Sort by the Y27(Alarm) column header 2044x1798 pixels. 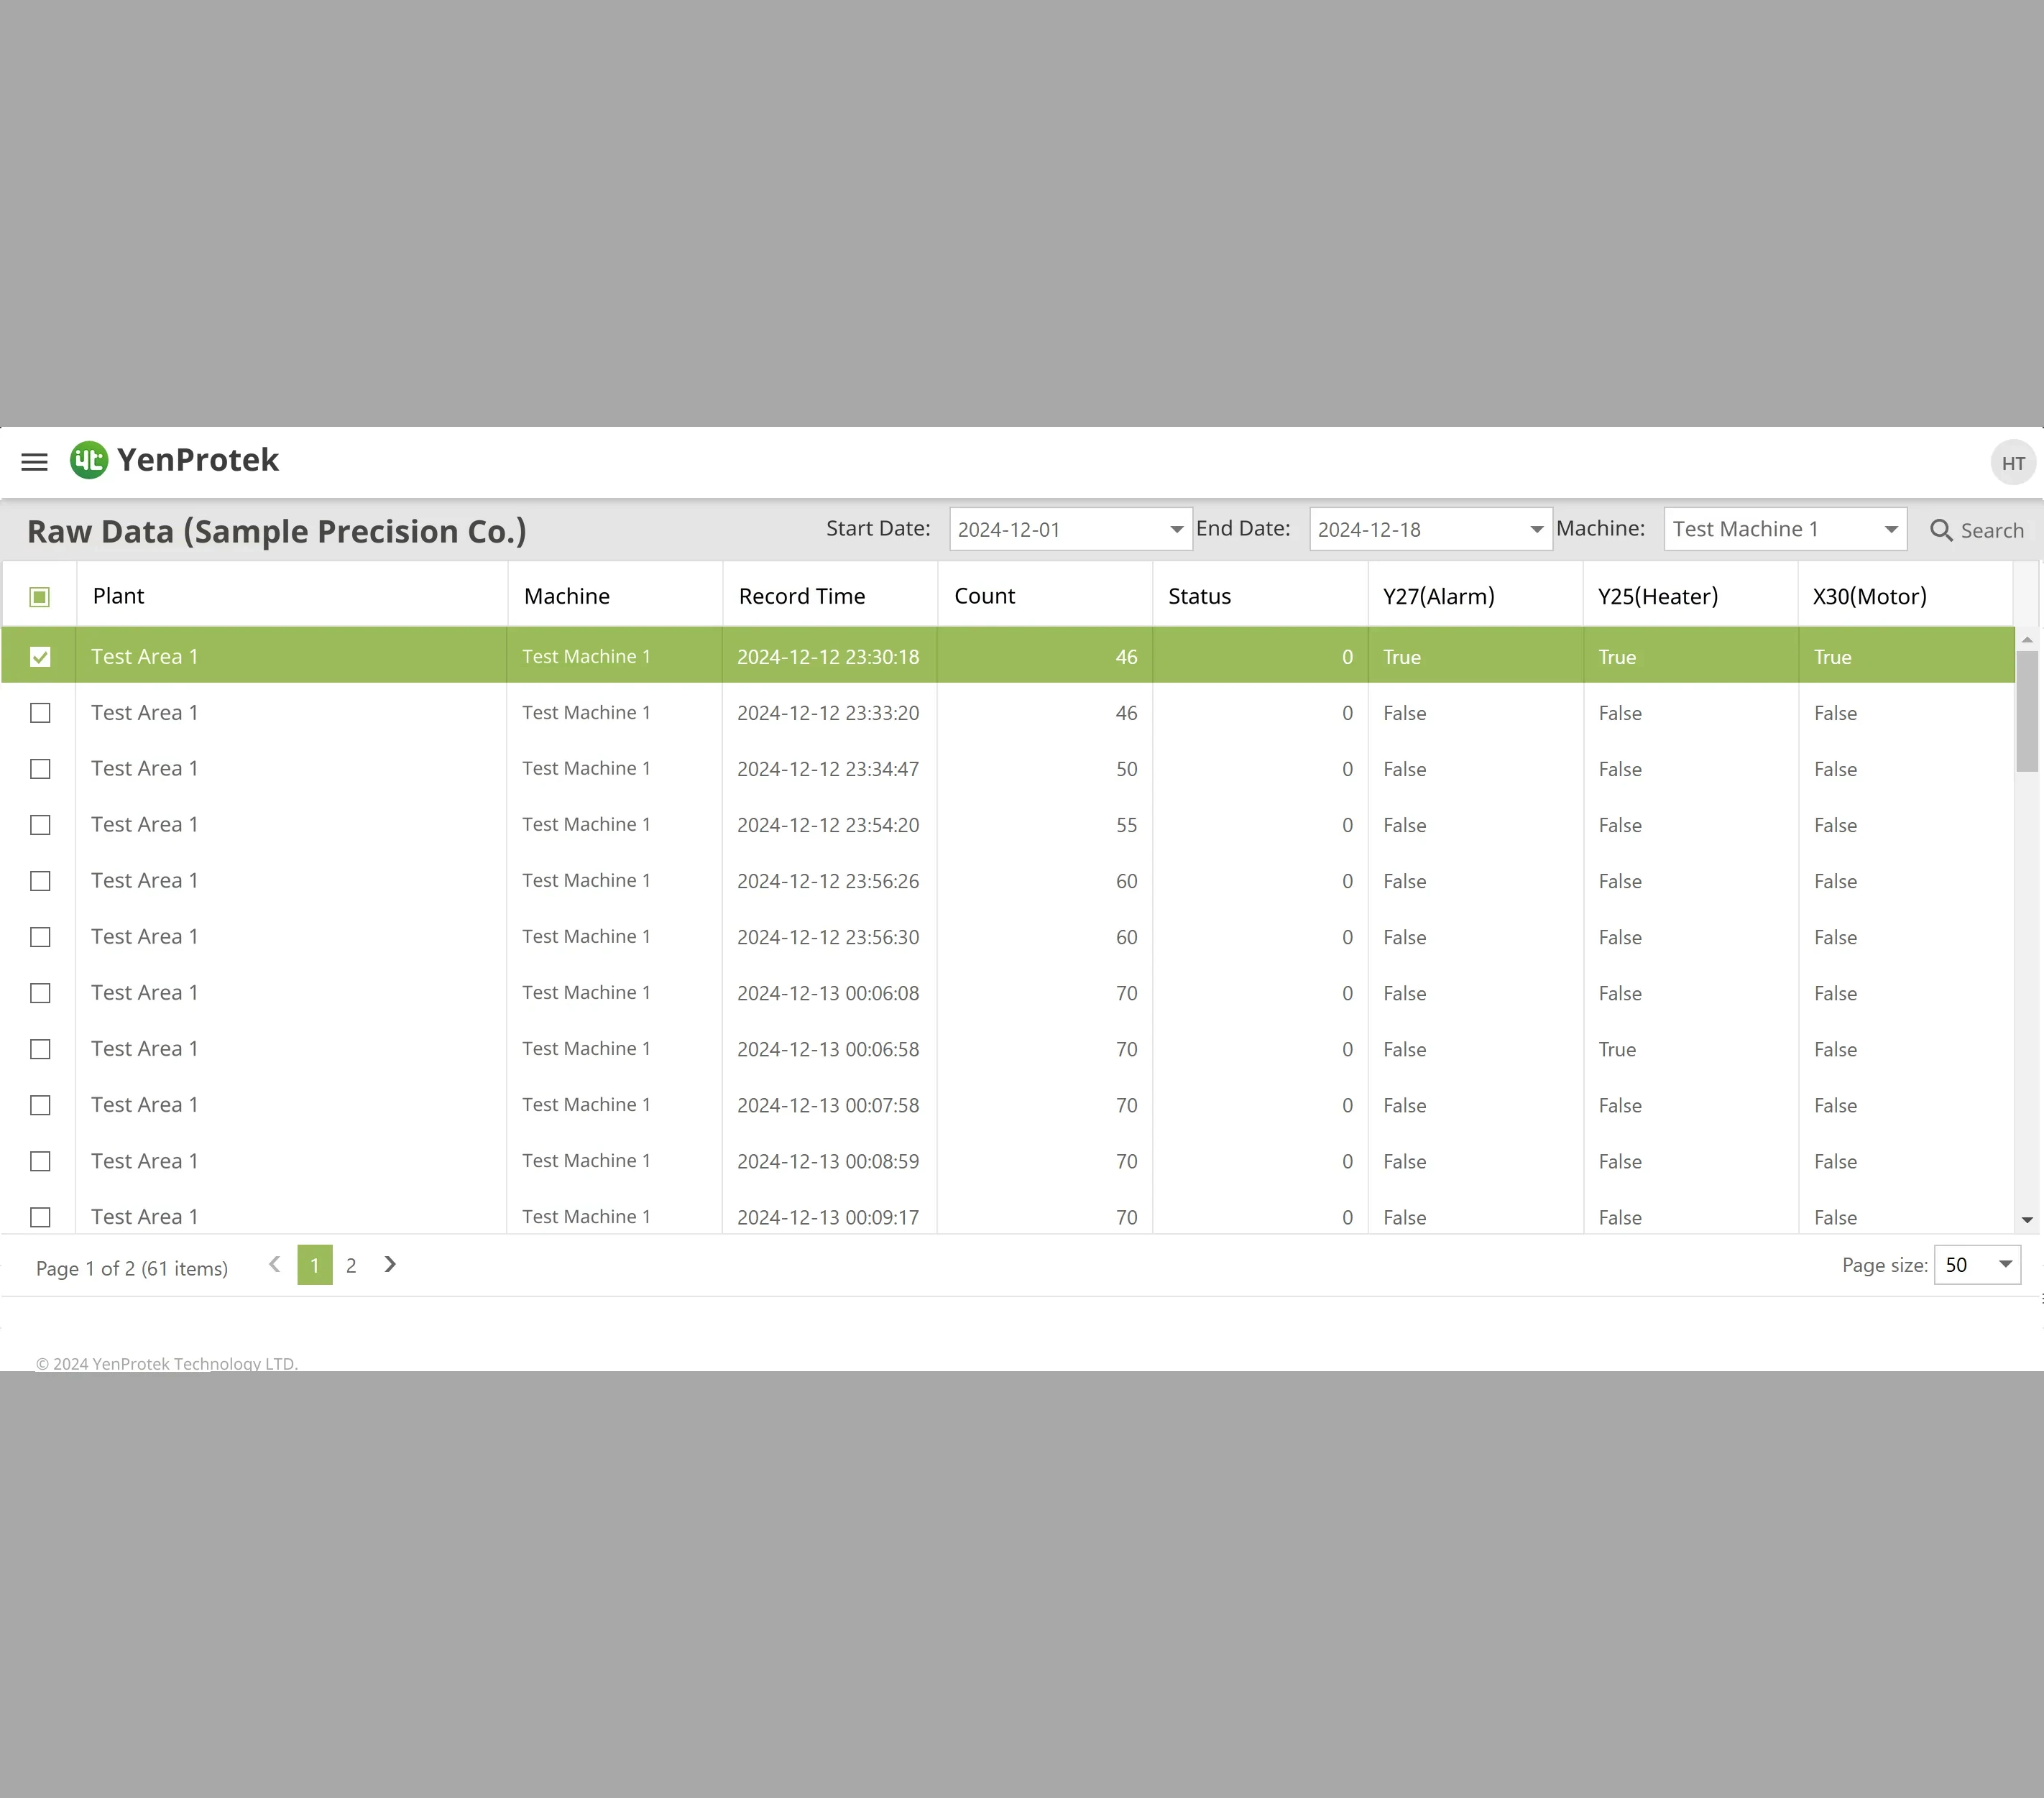pyautogui.click(x=1475, y=596)
